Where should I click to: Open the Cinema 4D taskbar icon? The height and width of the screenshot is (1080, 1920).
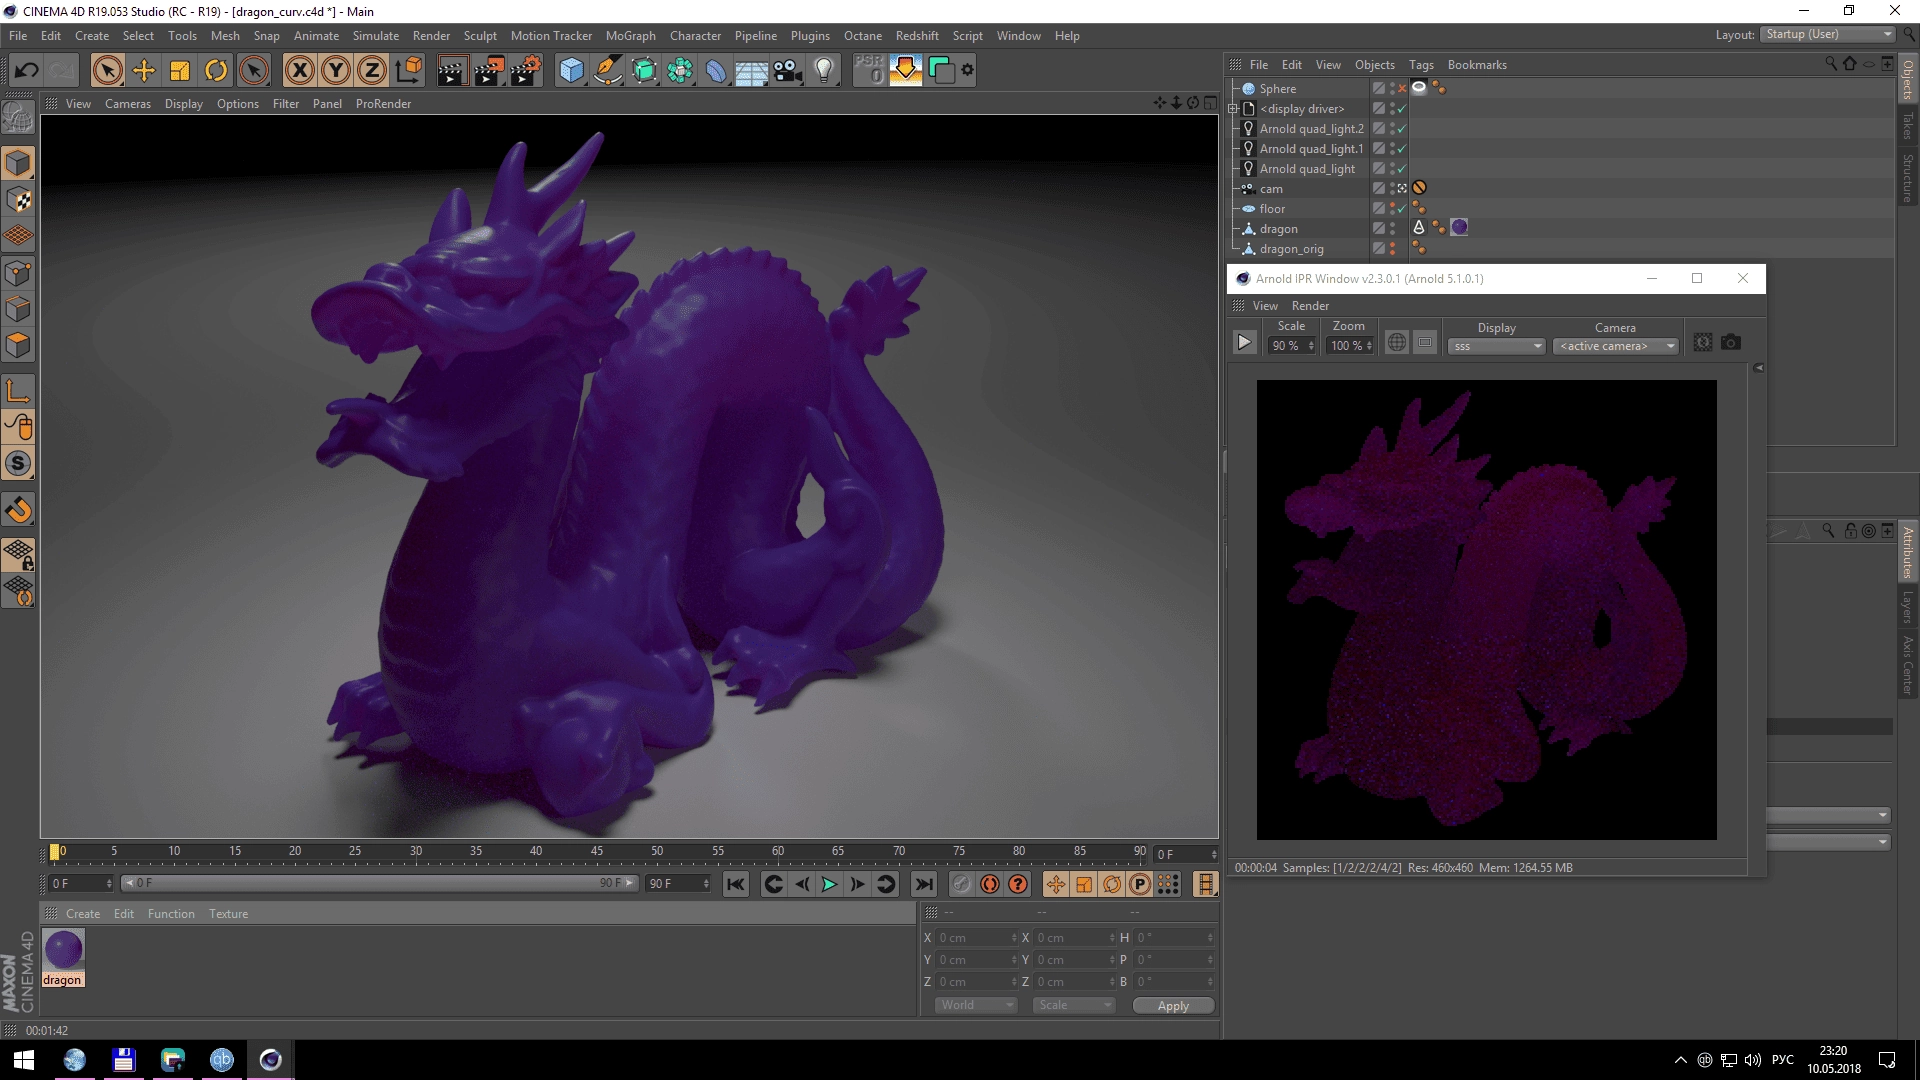point(270,1060)
